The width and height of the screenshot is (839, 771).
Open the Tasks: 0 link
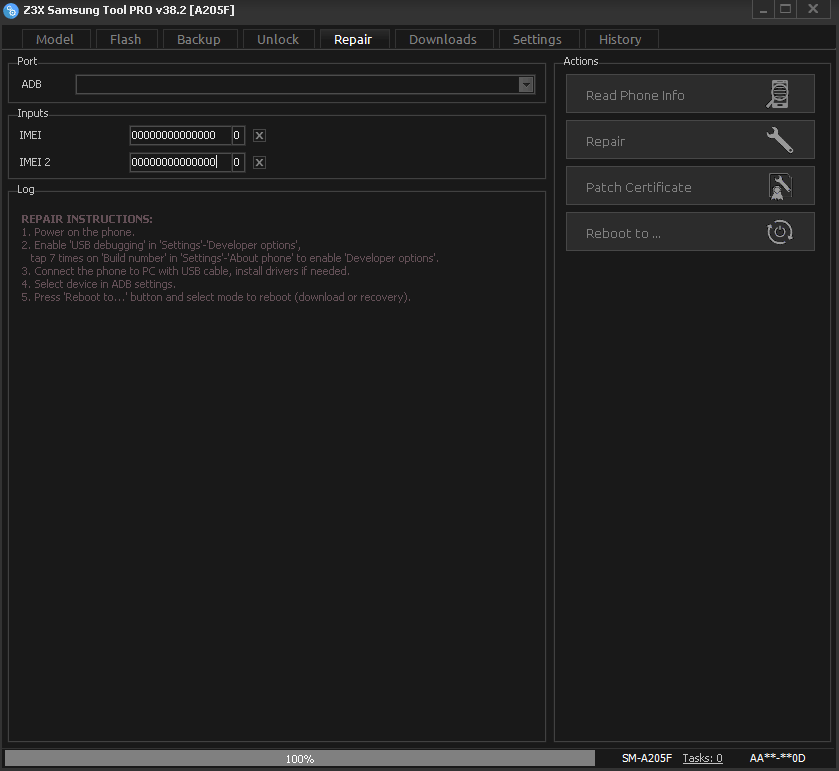coord(703,758)
